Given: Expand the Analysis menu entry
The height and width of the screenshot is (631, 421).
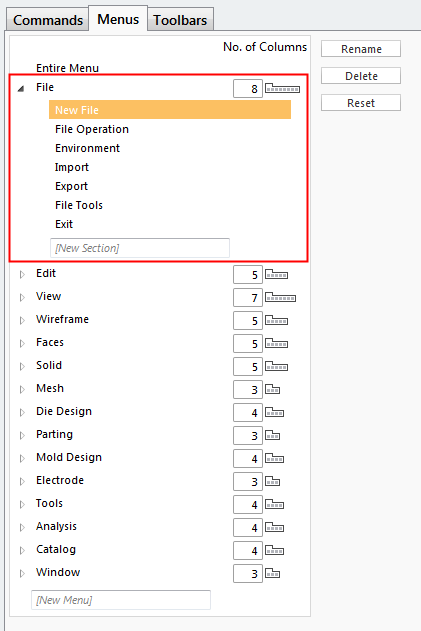Looking at the screenshot, I should (22, 527).
